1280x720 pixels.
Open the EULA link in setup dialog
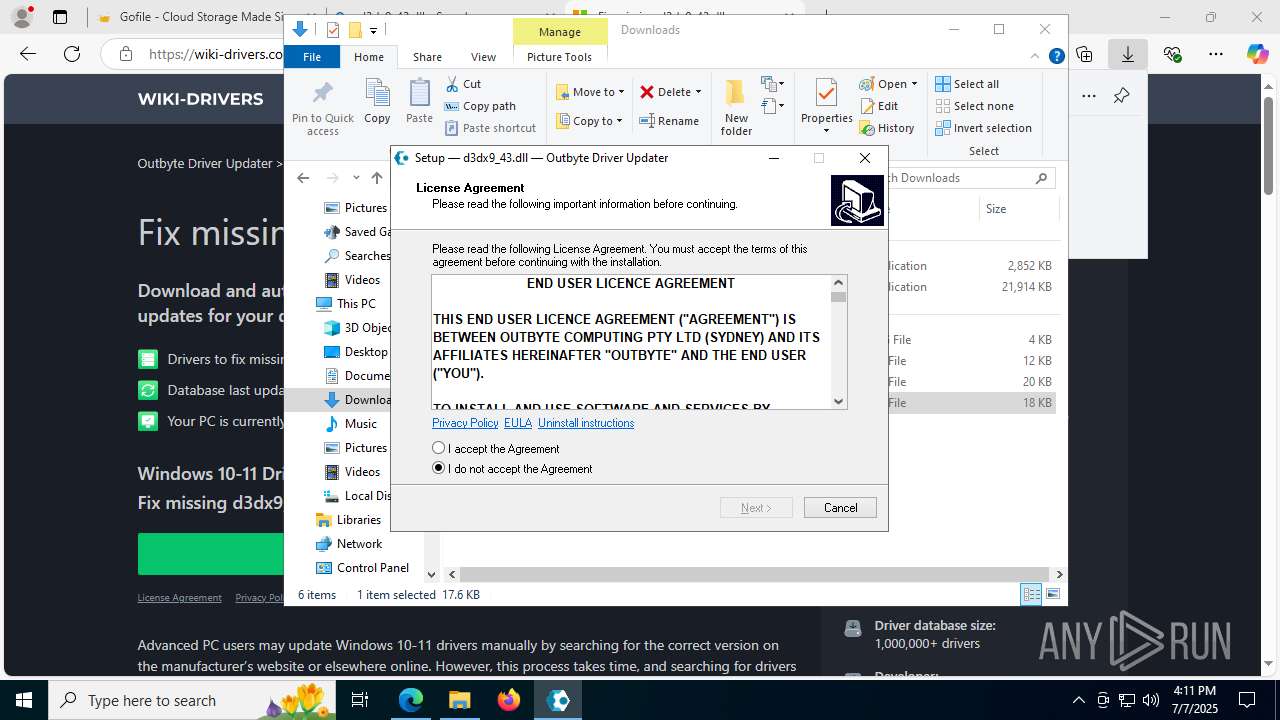518,423
